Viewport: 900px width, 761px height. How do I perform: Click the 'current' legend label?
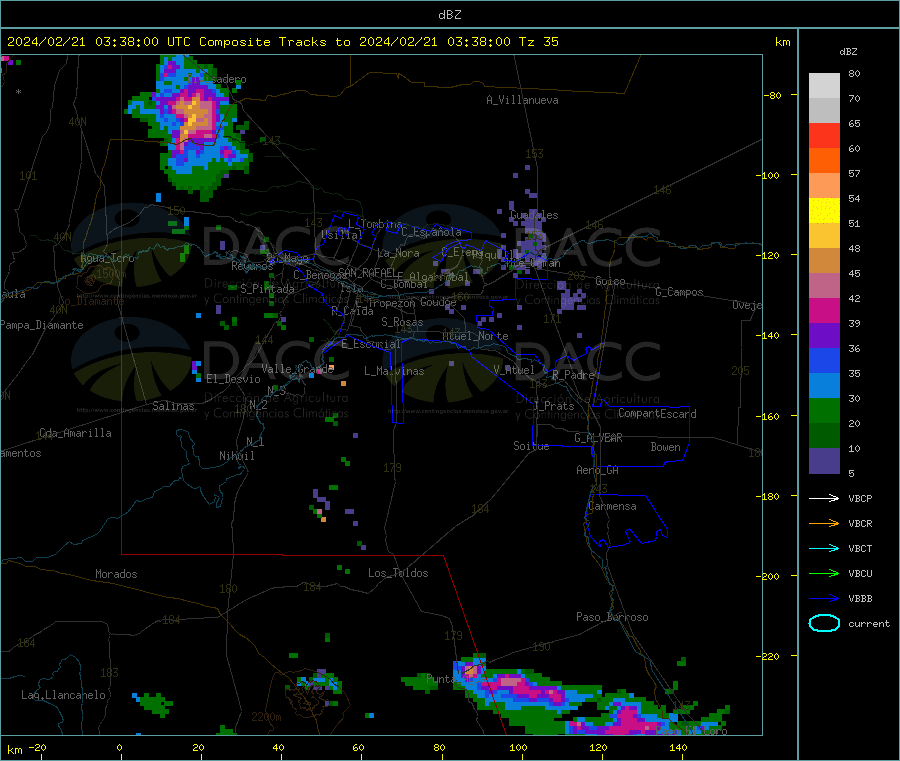click(868, 623)
